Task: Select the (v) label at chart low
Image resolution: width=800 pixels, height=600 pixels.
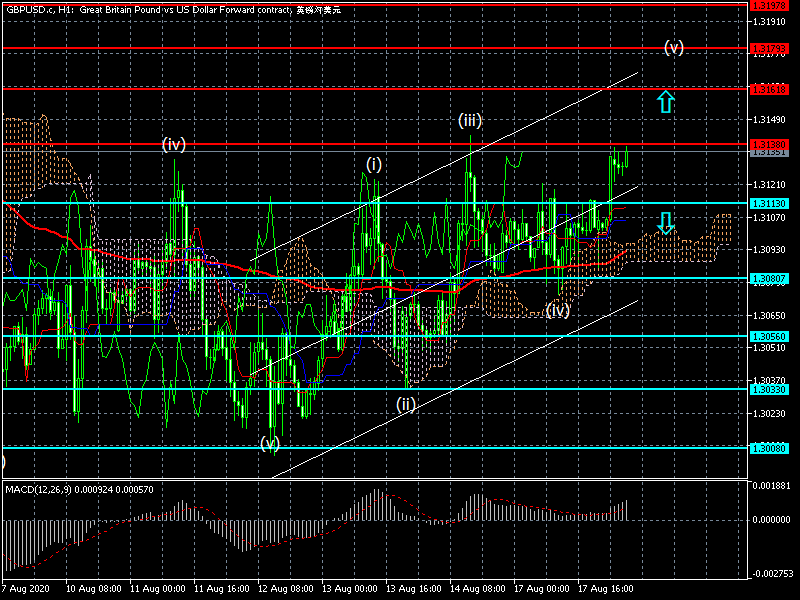Action: coord(270,443)
